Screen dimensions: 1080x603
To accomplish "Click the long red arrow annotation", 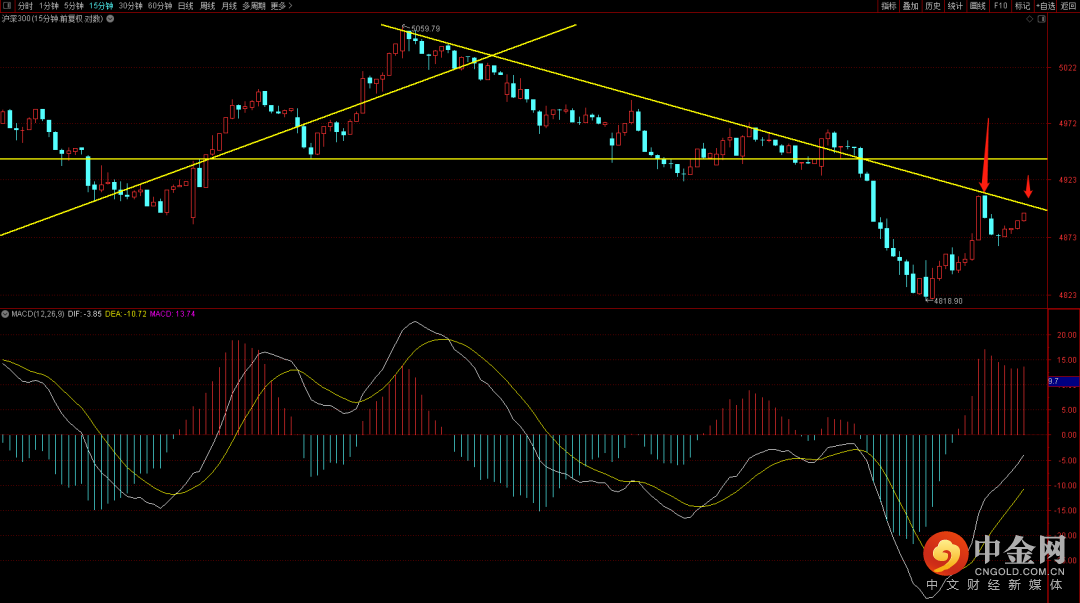I will point(986,155).
